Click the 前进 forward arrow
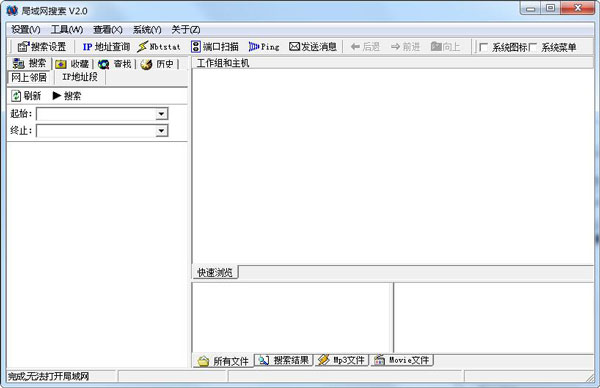The height and width of the screenshot is (388, 600). (x=405, y=47)
